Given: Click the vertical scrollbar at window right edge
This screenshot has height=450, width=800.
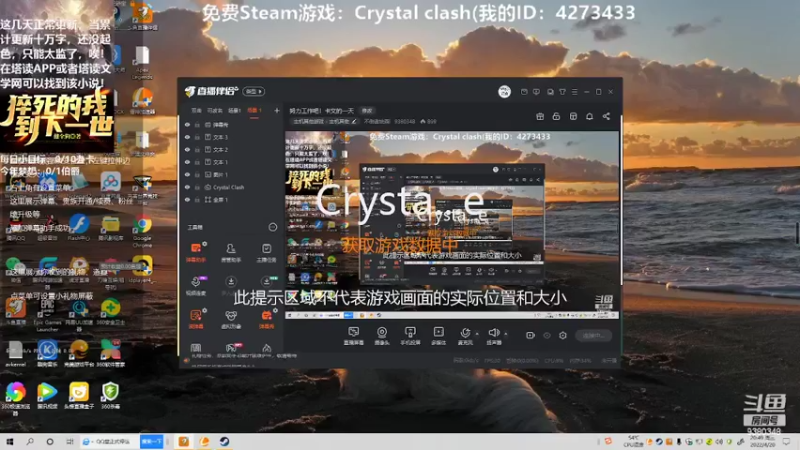Looking at the screenshot, I should 621,200.
